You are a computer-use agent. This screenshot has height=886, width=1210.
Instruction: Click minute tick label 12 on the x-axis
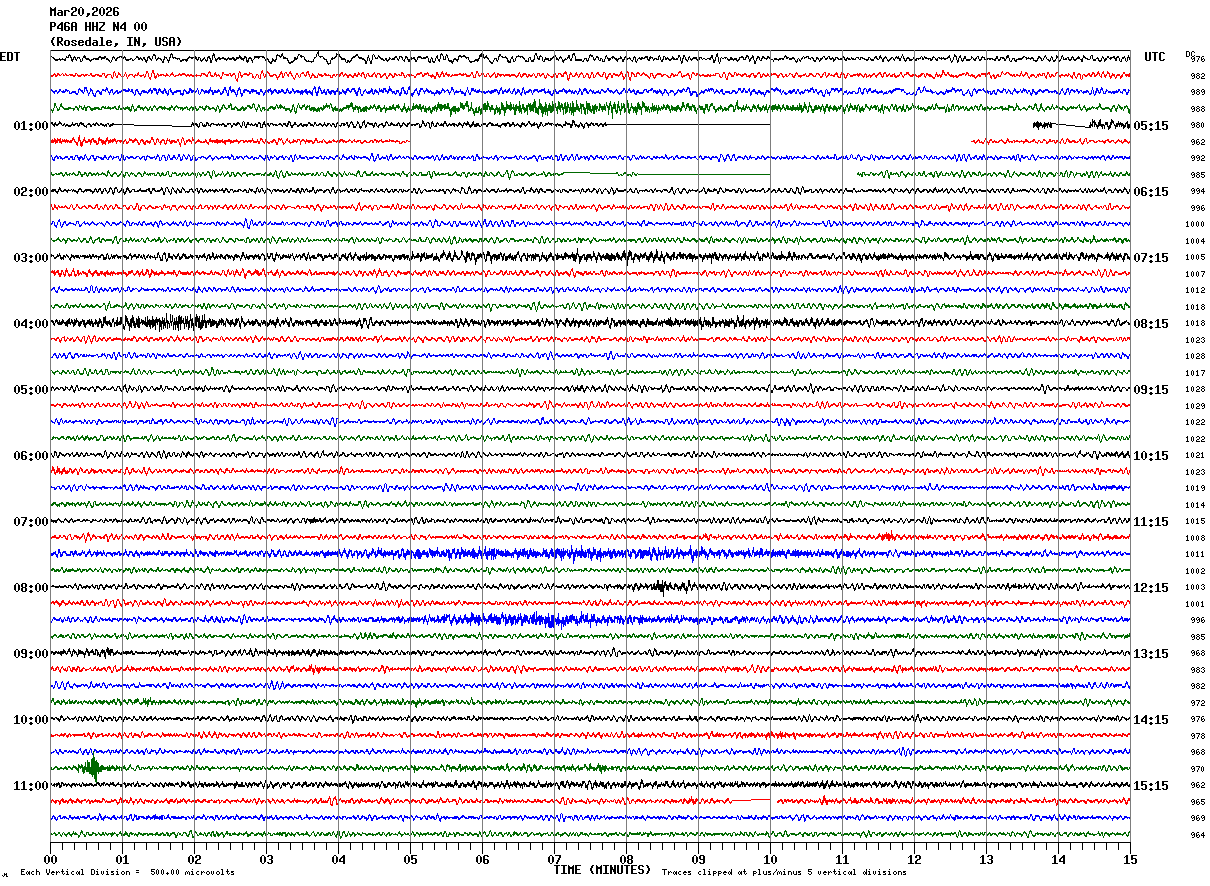(914, 859)
